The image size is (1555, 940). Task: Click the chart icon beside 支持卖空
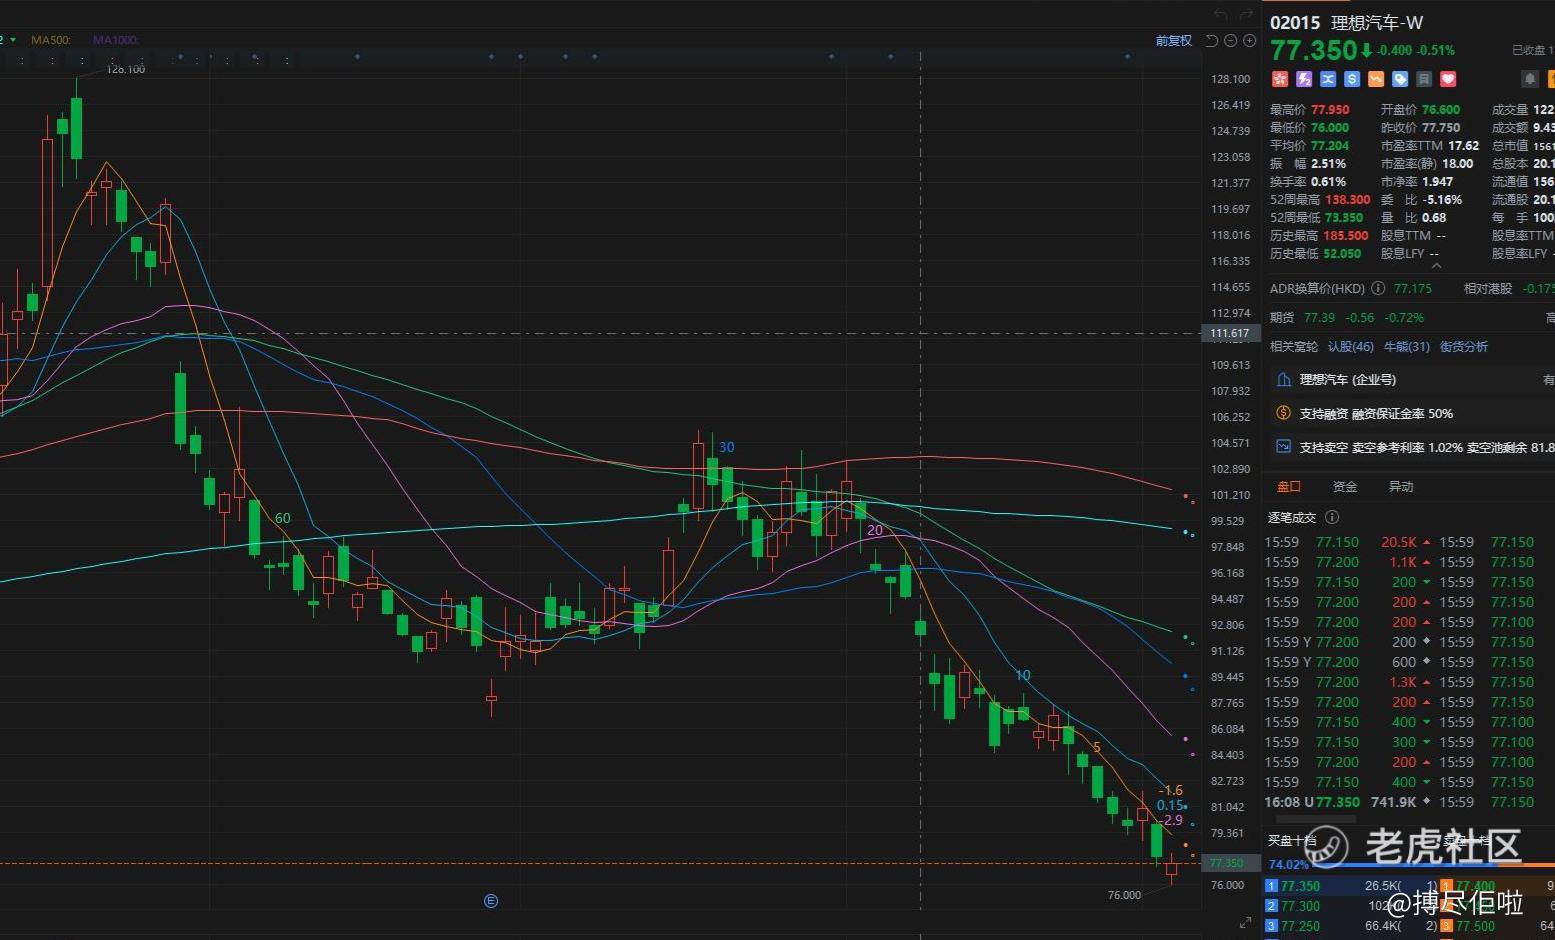(1284, 447)
